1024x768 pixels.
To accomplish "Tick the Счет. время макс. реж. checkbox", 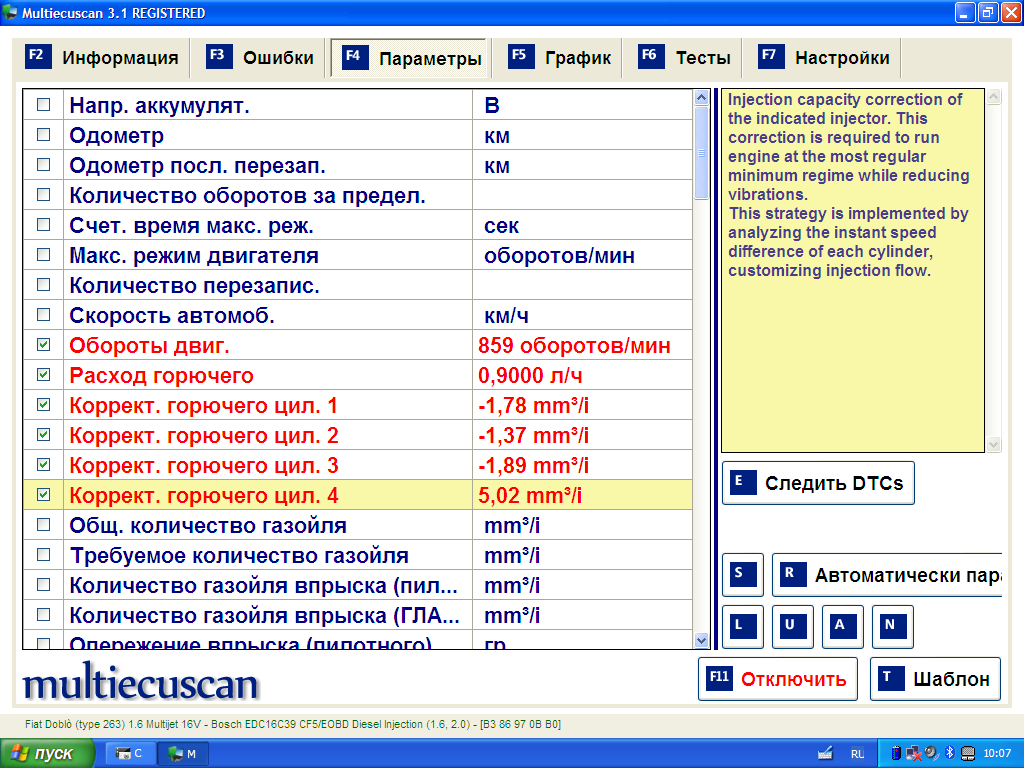I will [44, 225].
